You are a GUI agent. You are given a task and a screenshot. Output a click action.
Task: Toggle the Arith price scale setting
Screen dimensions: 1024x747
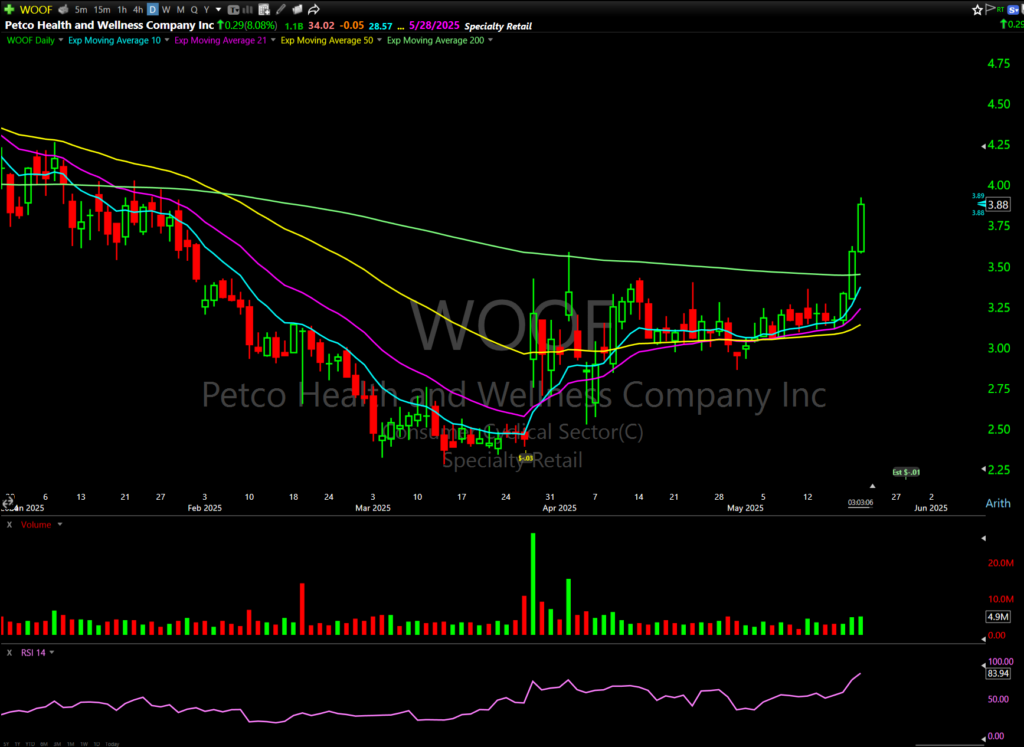pyautogui.click(x=998, y=503)
